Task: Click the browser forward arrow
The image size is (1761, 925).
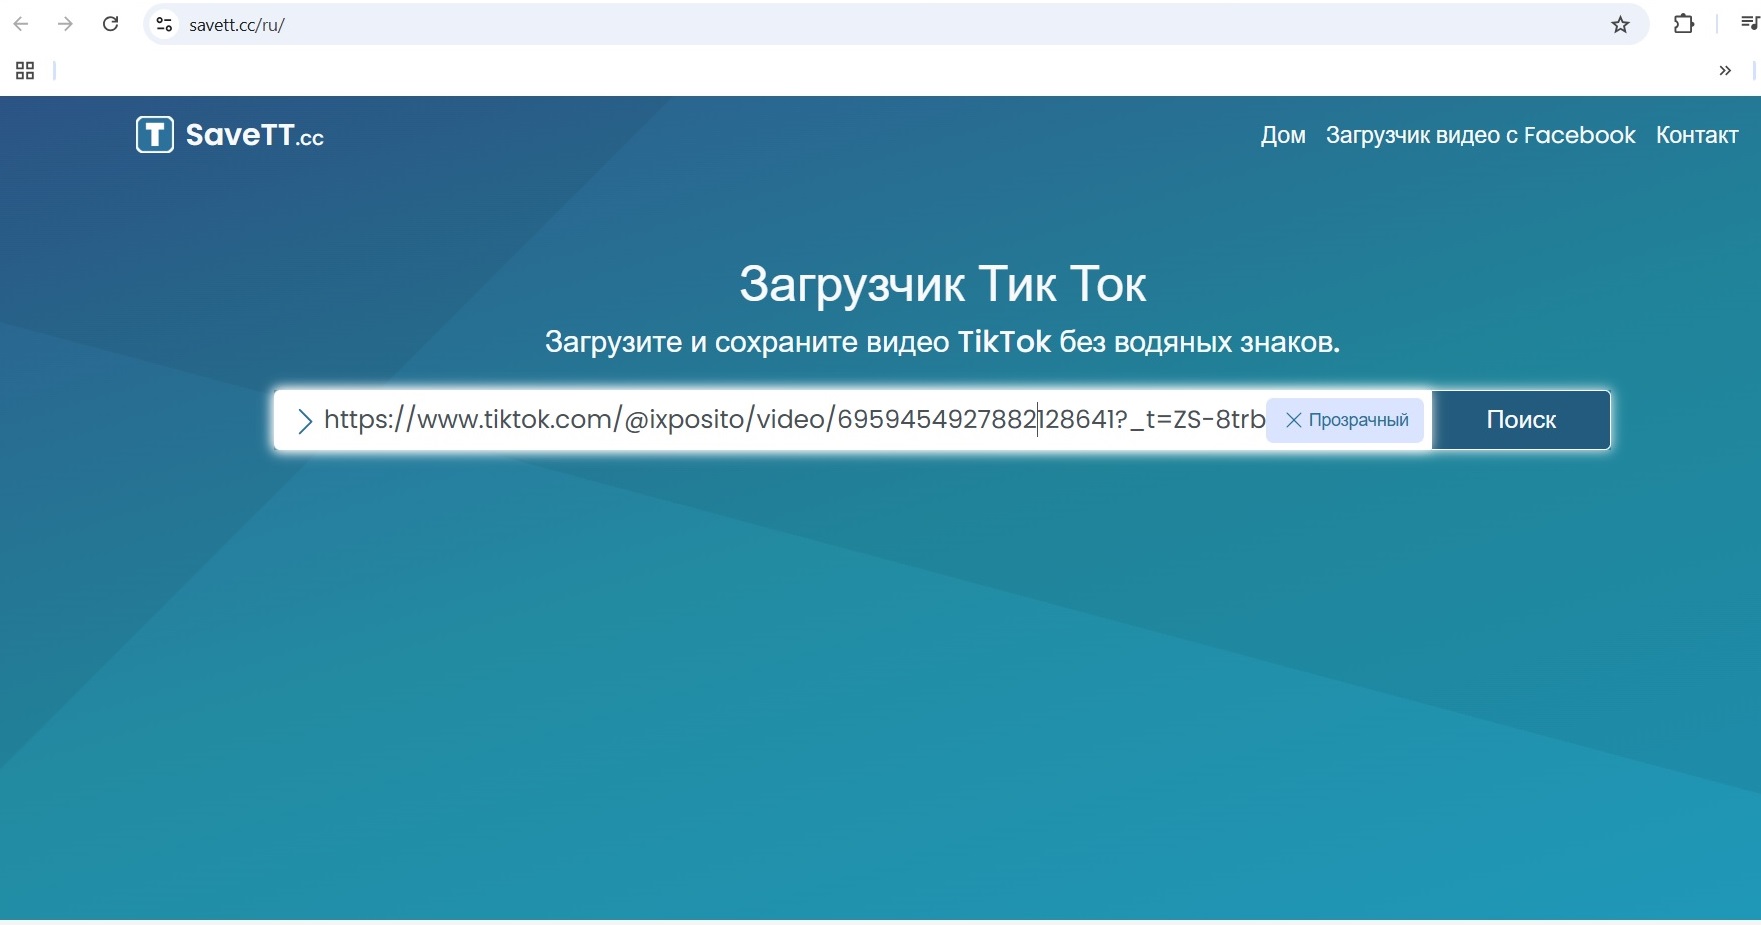Action: pyautogui.click(x=65, y=24)
